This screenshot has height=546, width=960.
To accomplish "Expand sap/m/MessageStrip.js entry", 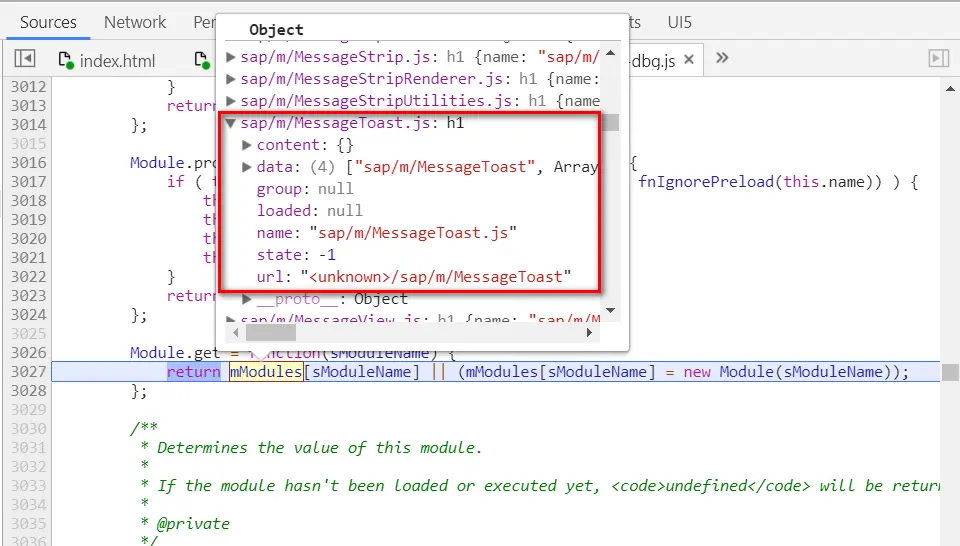I will click(231, 57).
